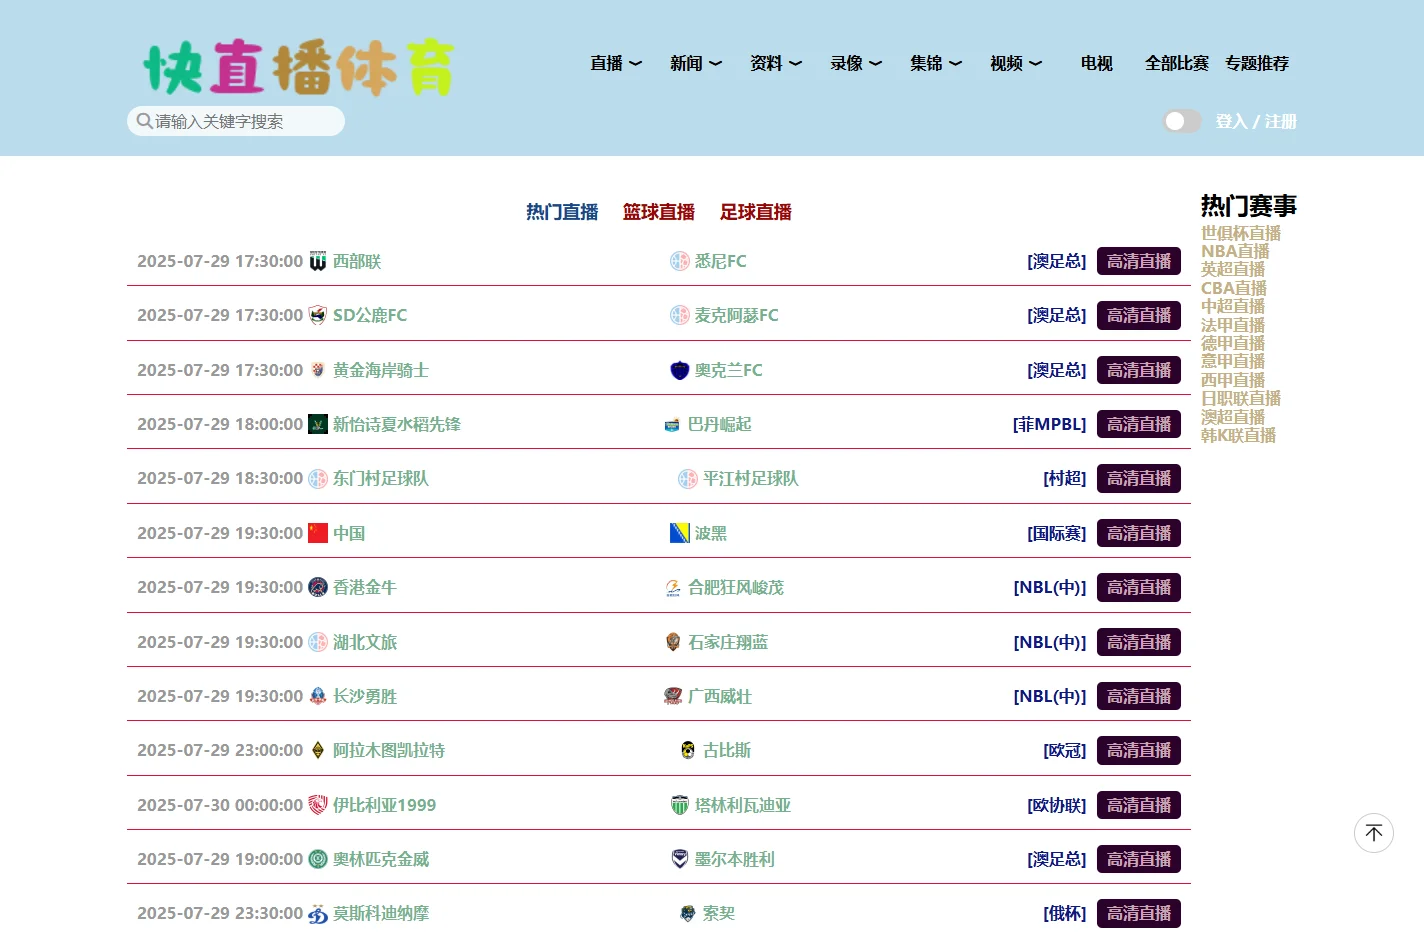This screenshot has width=1424, height=933.
Task: Switch to the 足球直播 tab
Action: click(756, 212)
